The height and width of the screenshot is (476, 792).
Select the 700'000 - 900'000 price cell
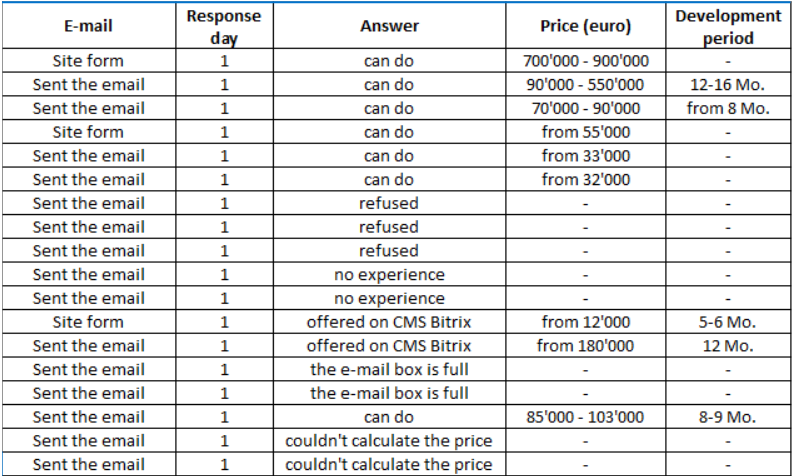[x=585, y=61]
